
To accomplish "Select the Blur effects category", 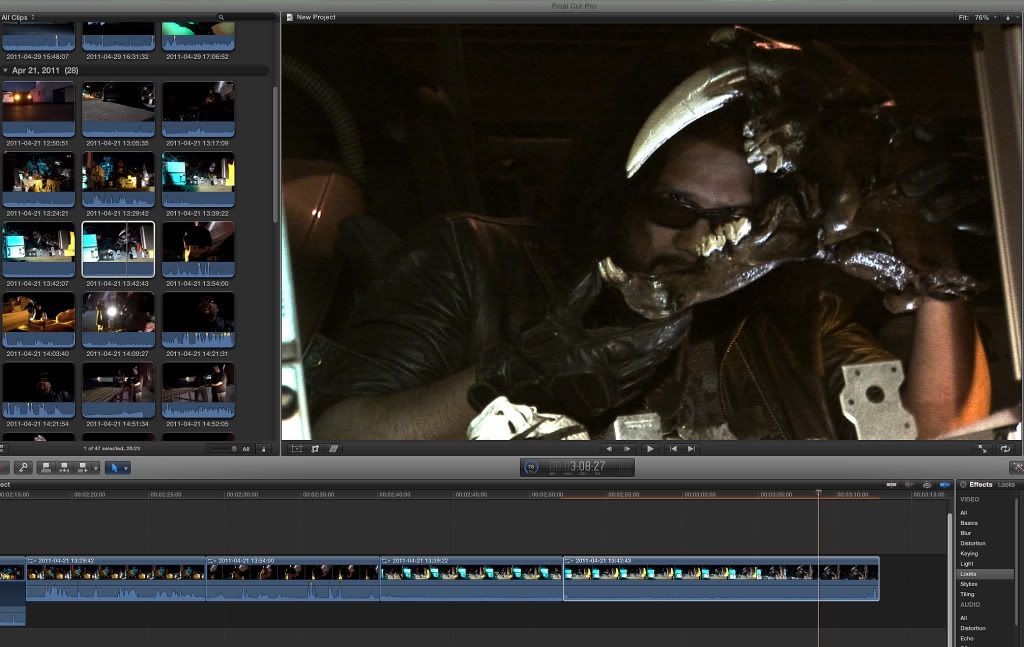I will [966, 533].
